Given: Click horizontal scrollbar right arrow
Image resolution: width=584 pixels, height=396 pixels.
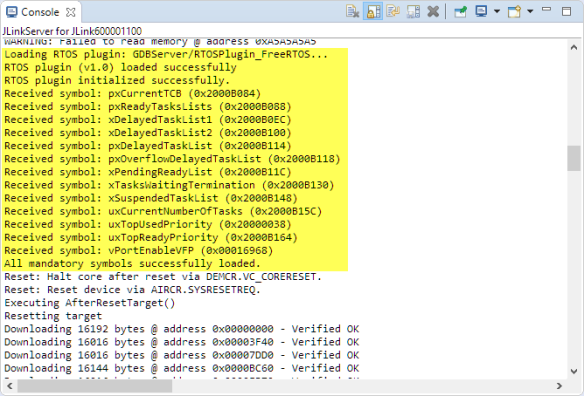Looking at the screenshot, I should pos(559,386).
